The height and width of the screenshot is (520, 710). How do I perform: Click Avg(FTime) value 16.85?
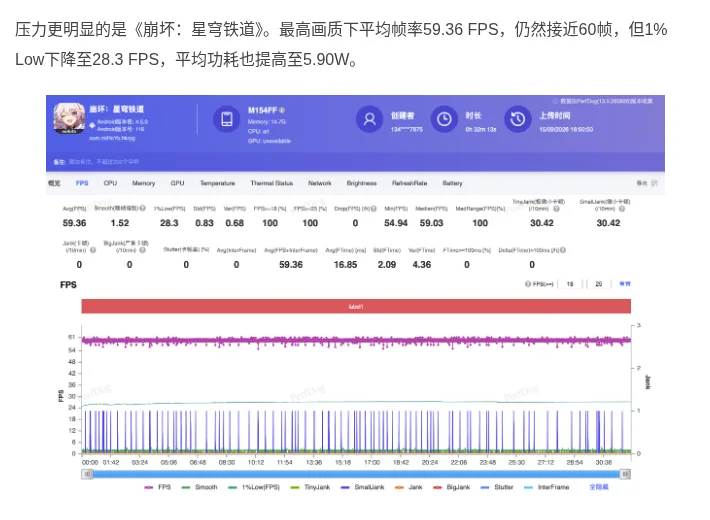345,265
